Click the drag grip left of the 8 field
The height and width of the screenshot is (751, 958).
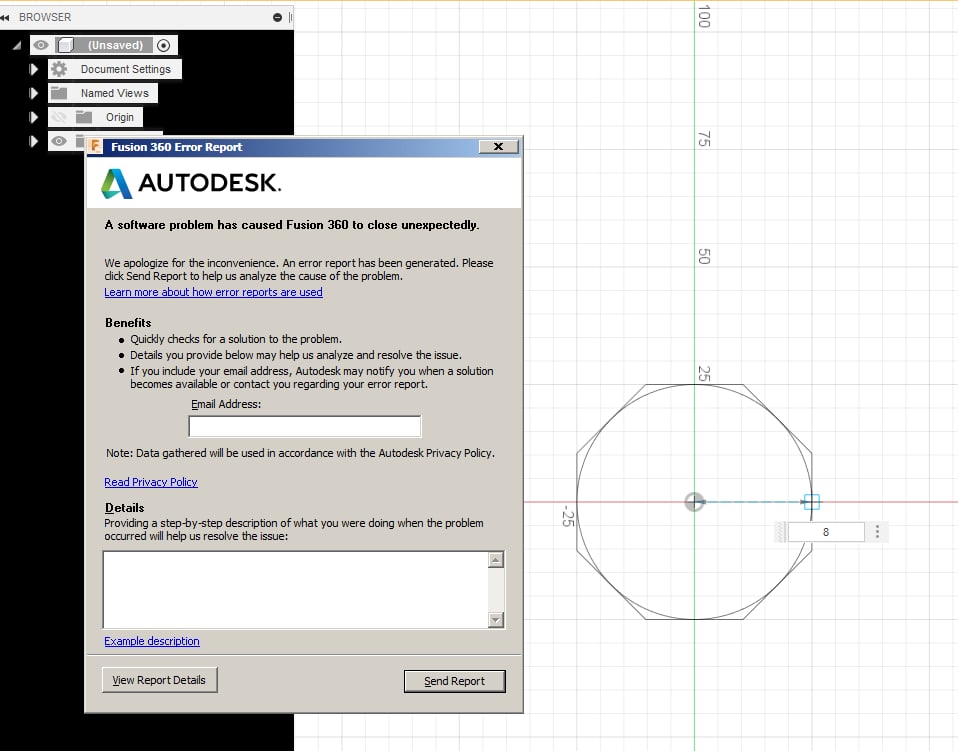tap(781, 532)
